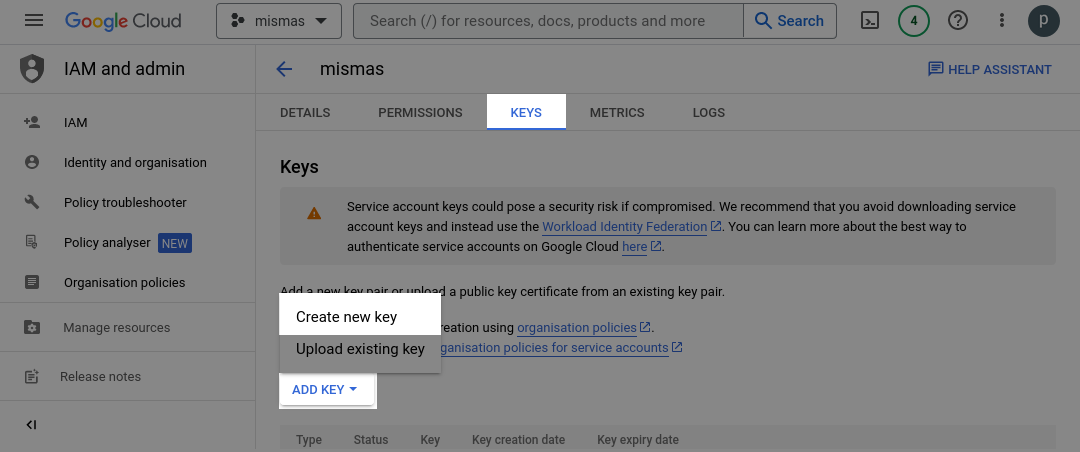This screenshot has height=452, width=1080.
Task: Open the help question mark icon
Action: tap(958, 20)
